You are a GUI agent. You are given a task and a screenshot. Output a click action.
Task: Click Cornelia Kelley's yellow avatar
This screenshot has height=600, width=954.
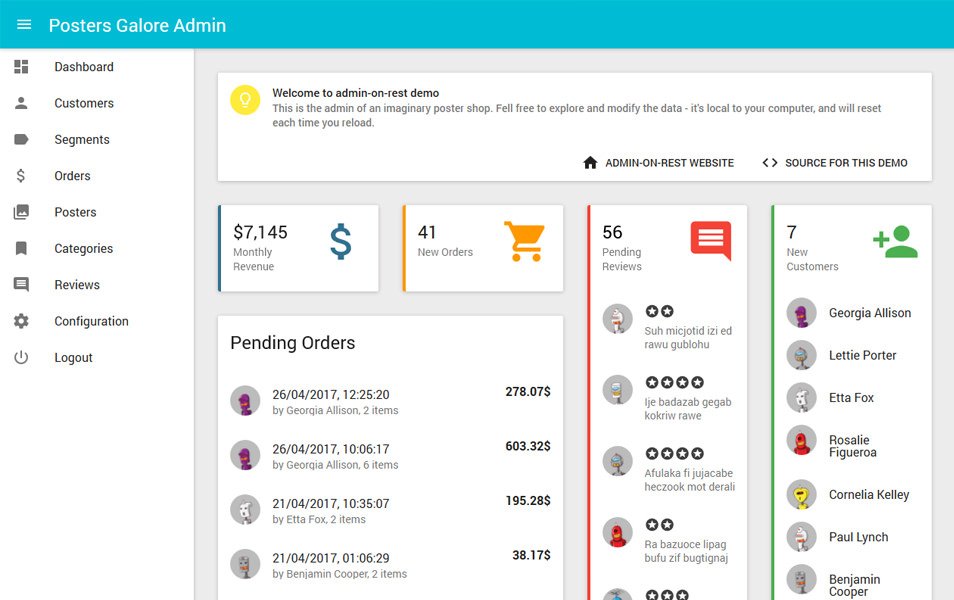(x=801, y=495)
